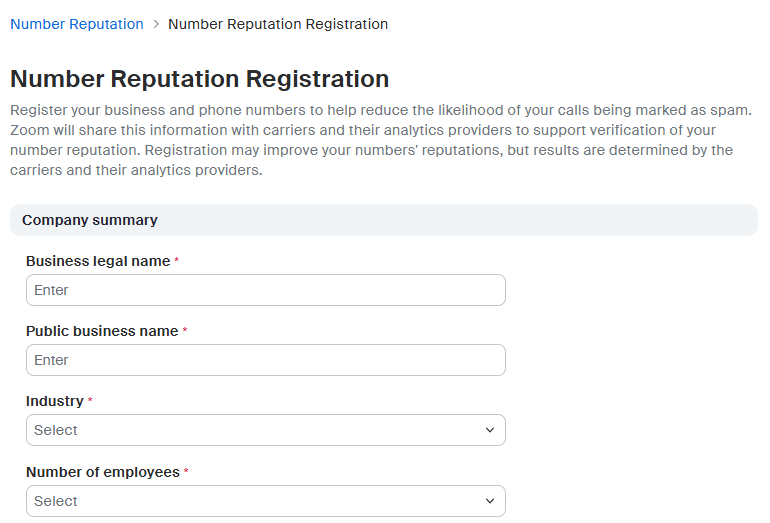The image size is (770, 523).
Task: Click the required asterisk beside Industry
Action: pos(90,401)
